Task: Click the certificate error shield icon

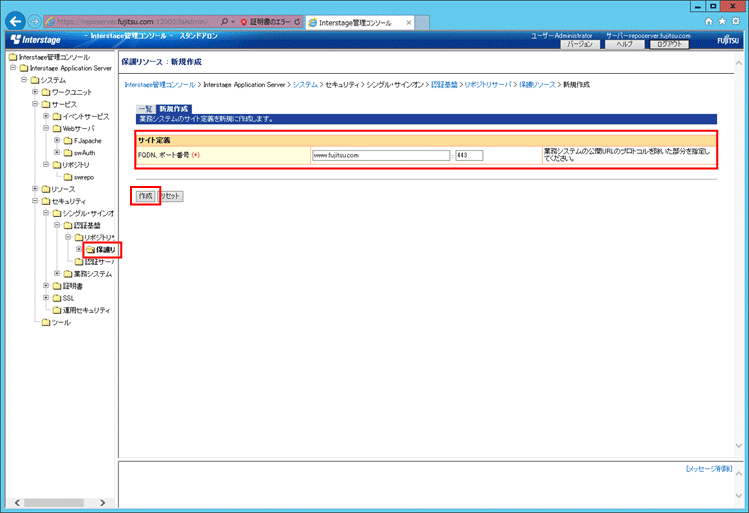Action: pyautogui.click(x=244, y=21)
